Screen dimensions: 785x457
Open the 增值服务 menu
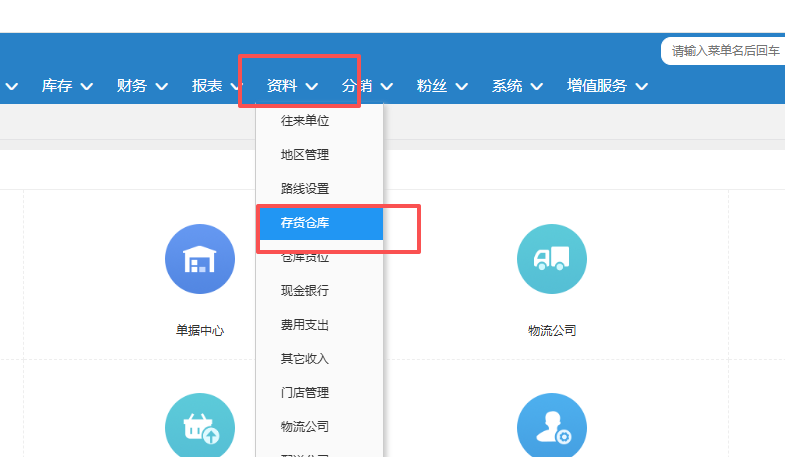pos(597,86)
